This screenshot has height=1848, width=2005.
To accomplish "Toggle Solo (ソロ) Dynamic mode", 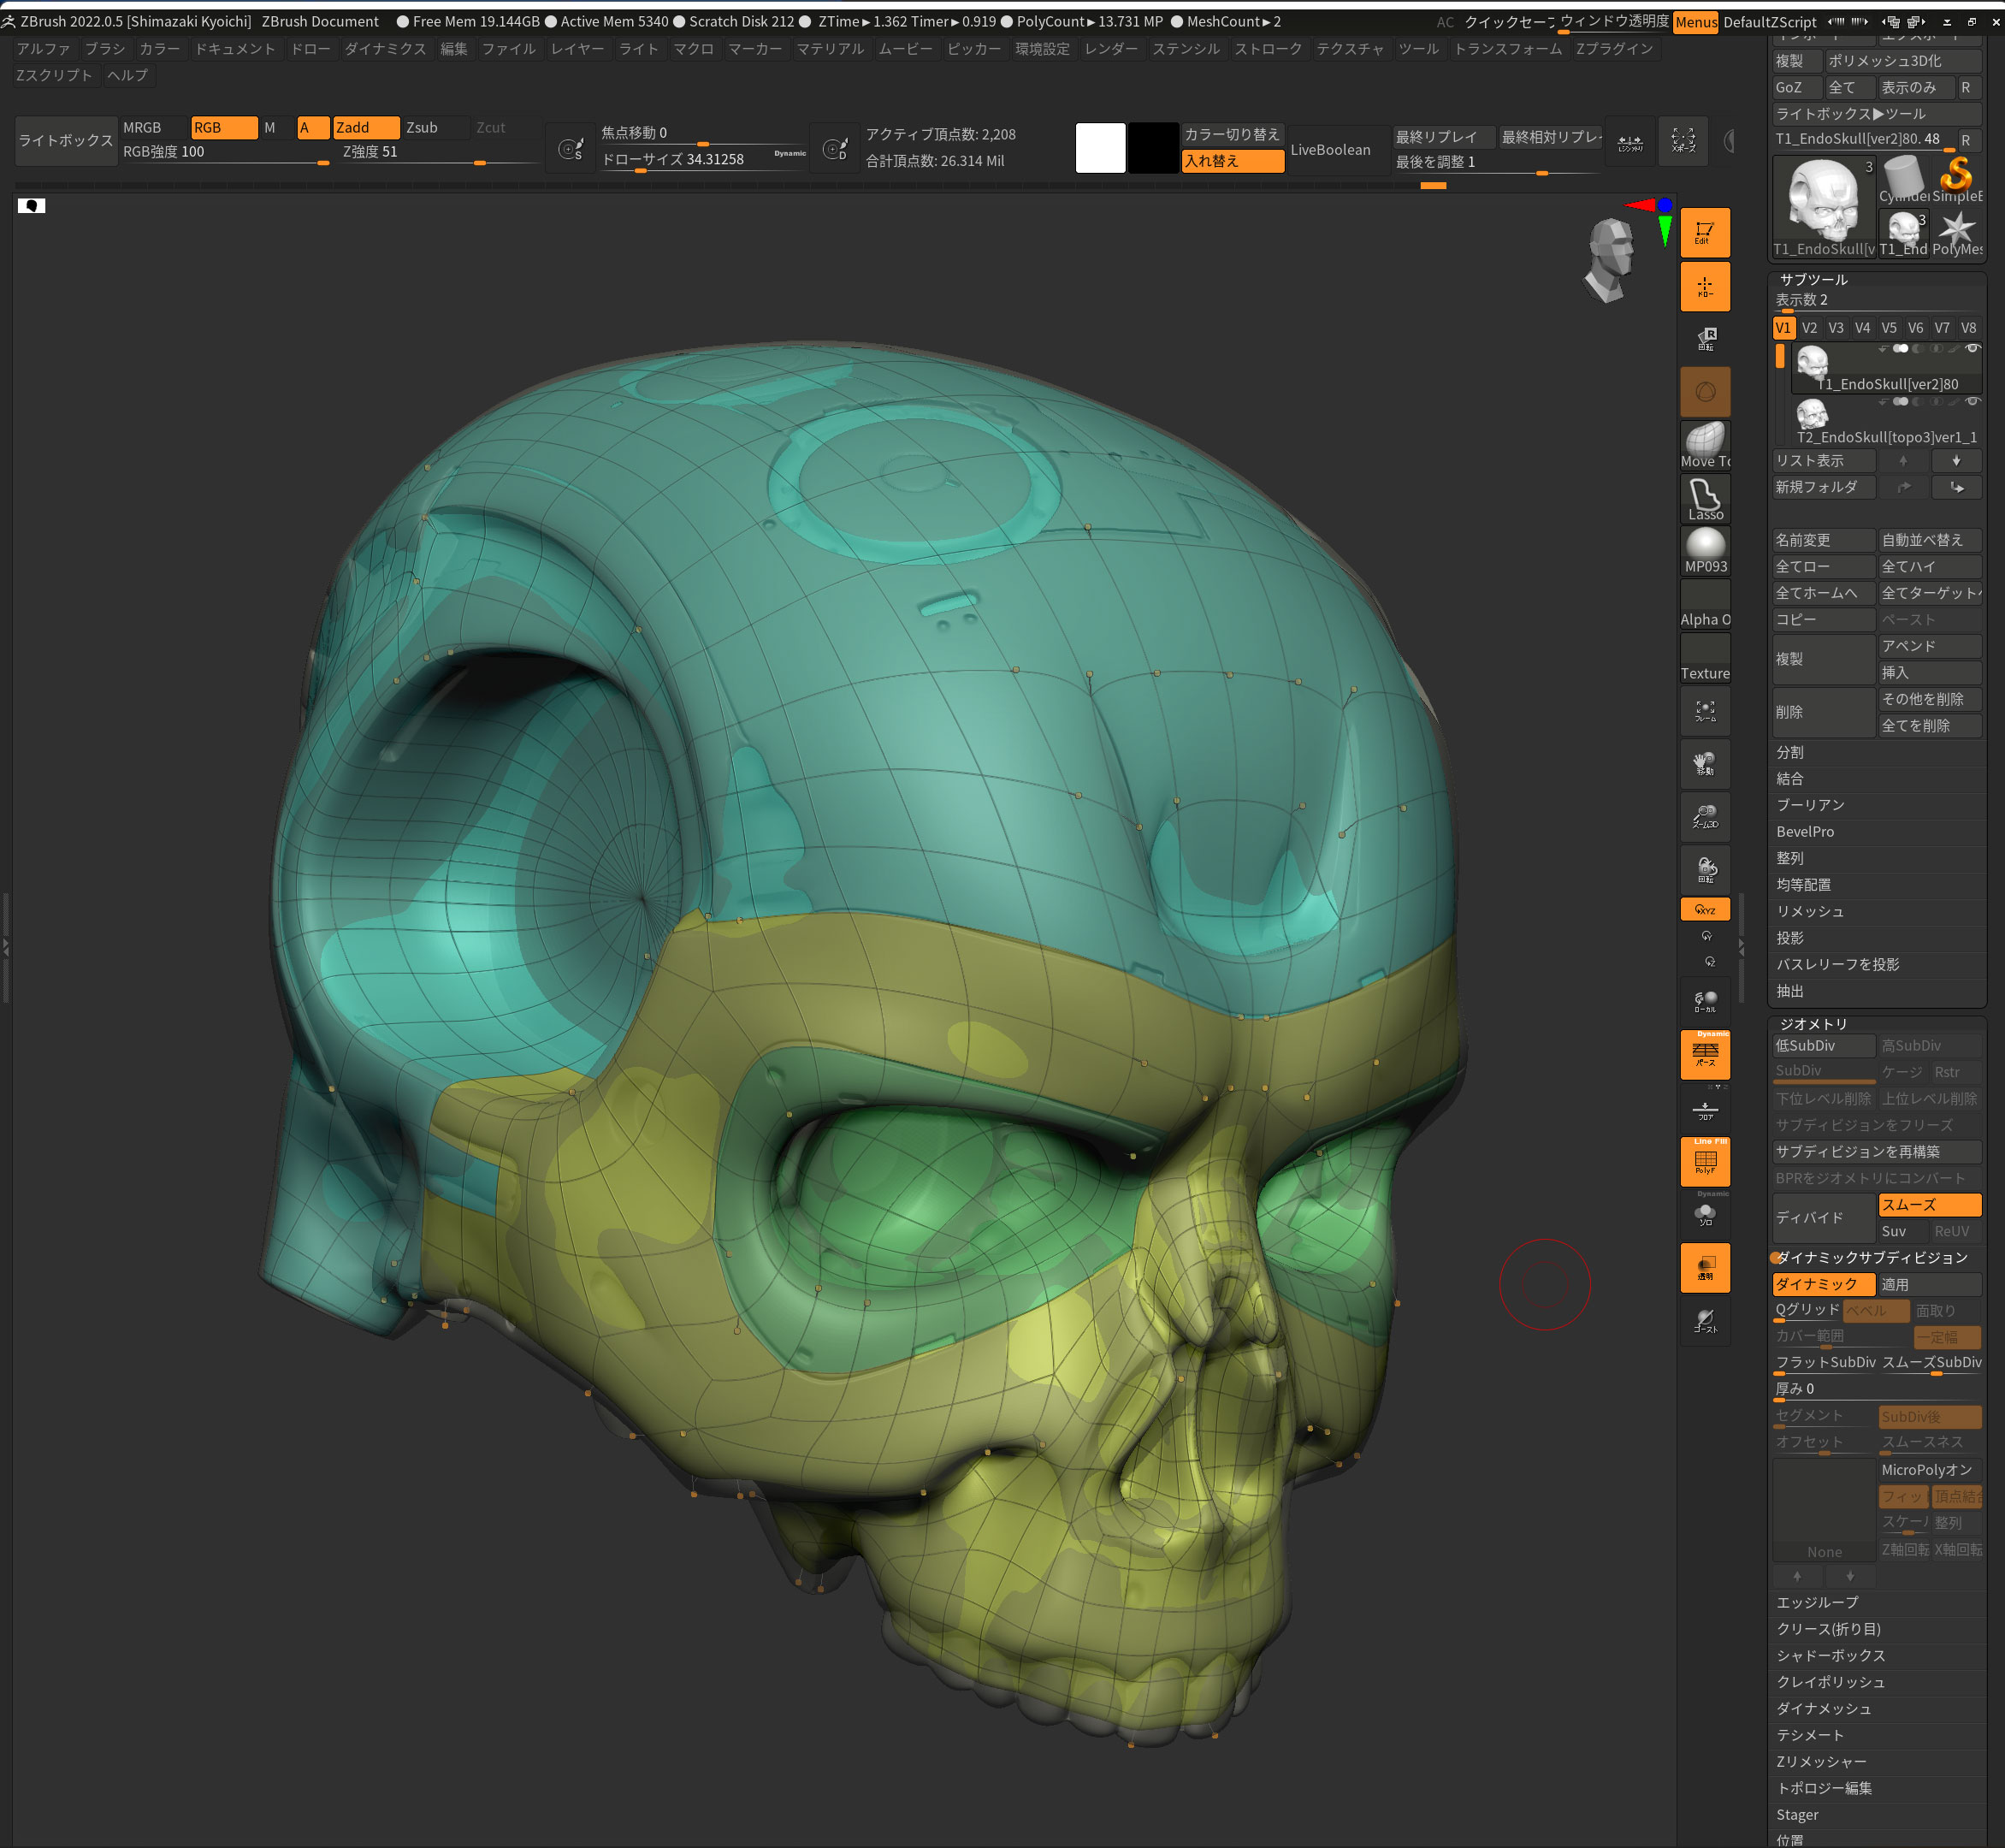I will [1705, 1215].
